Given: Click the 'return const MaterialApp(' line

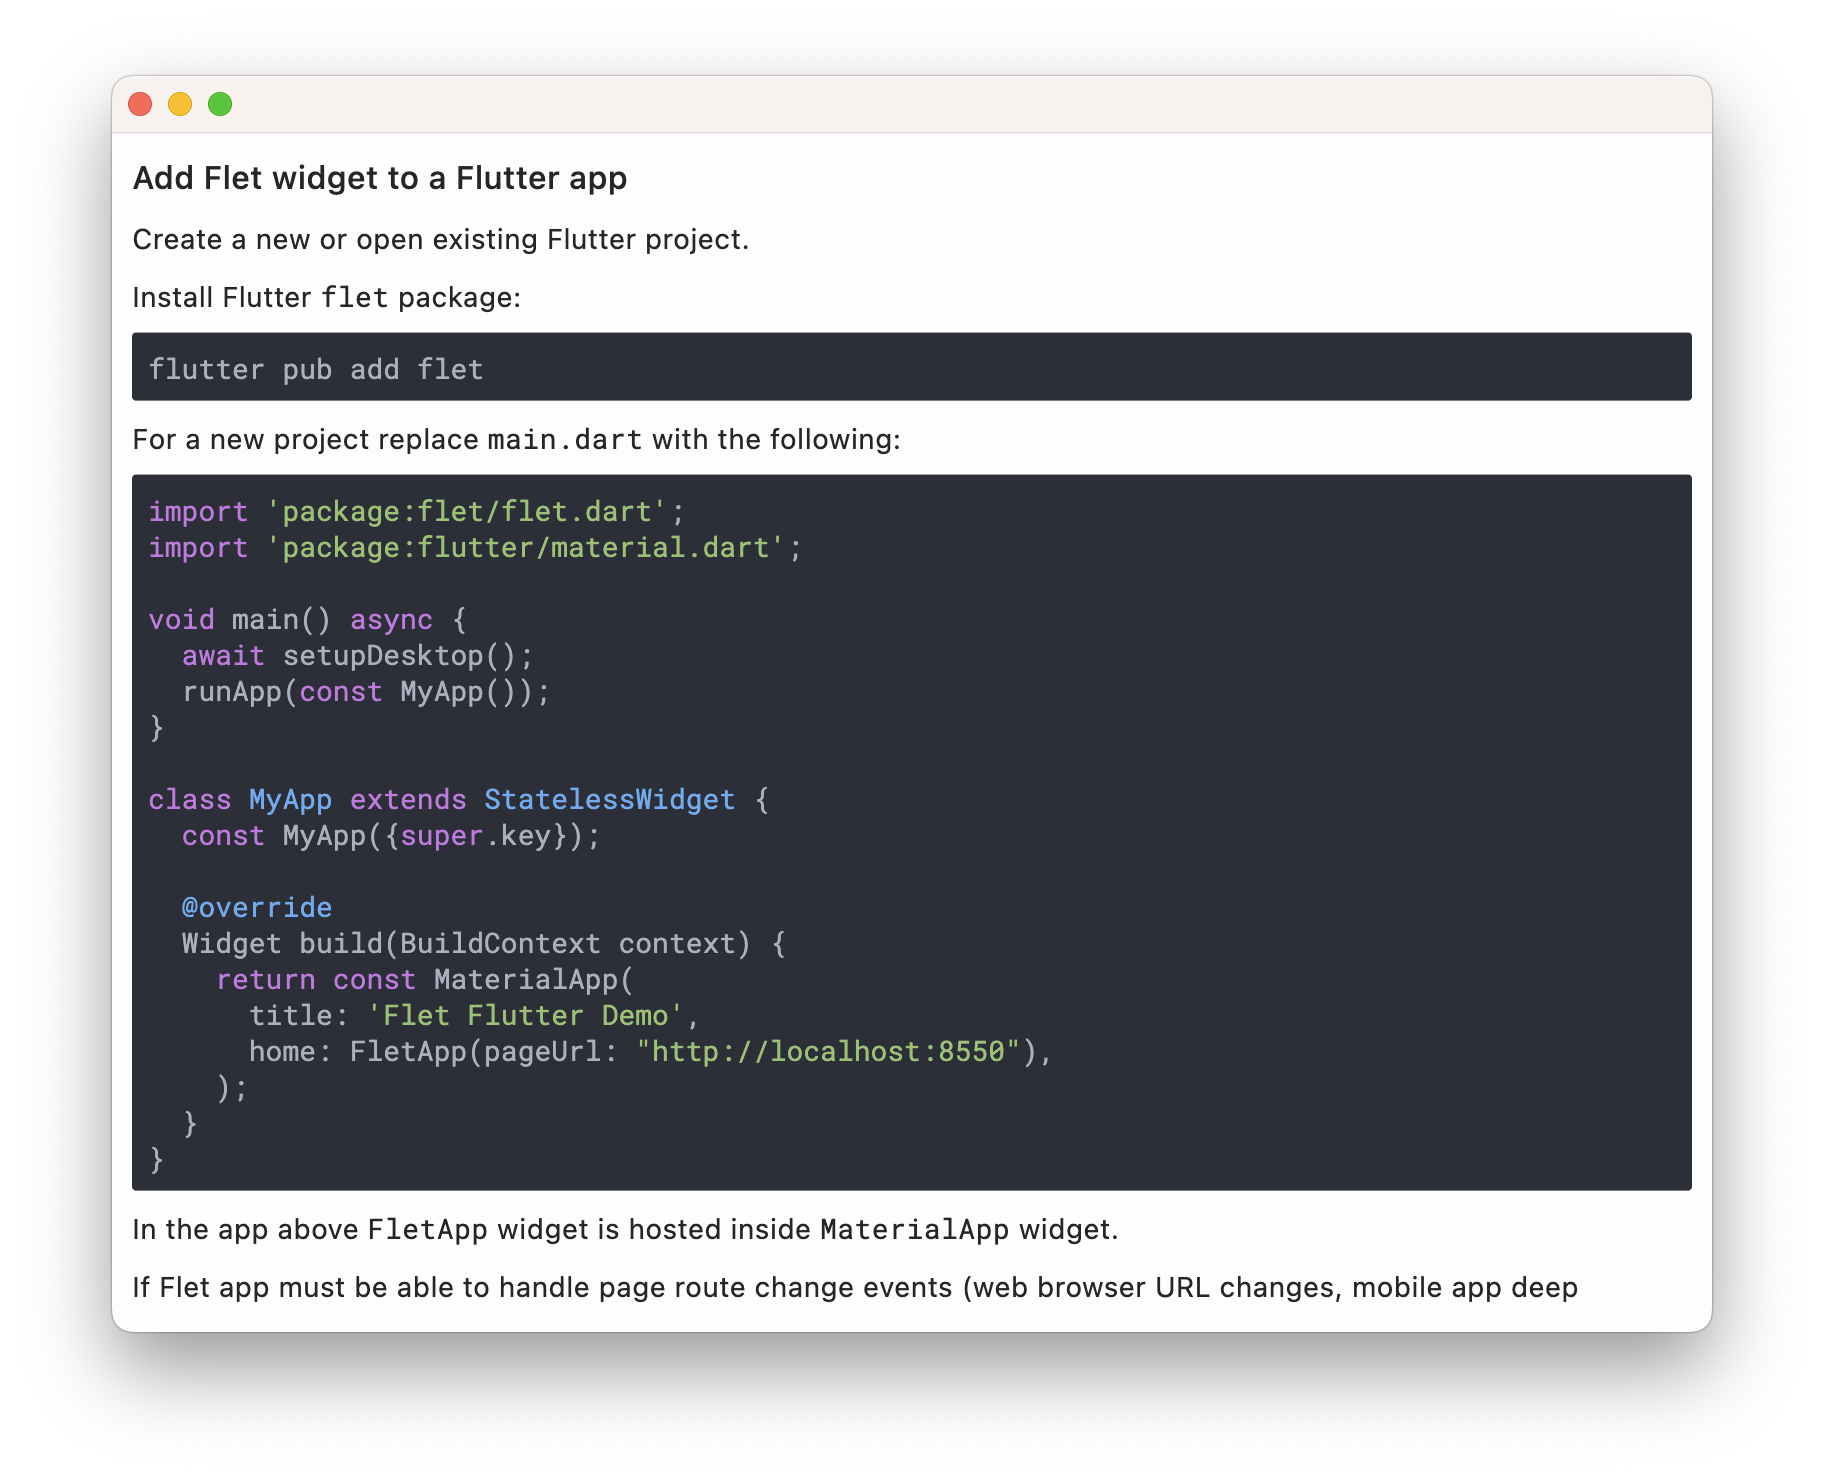Looking at the screenshot, I should point(422,979).
